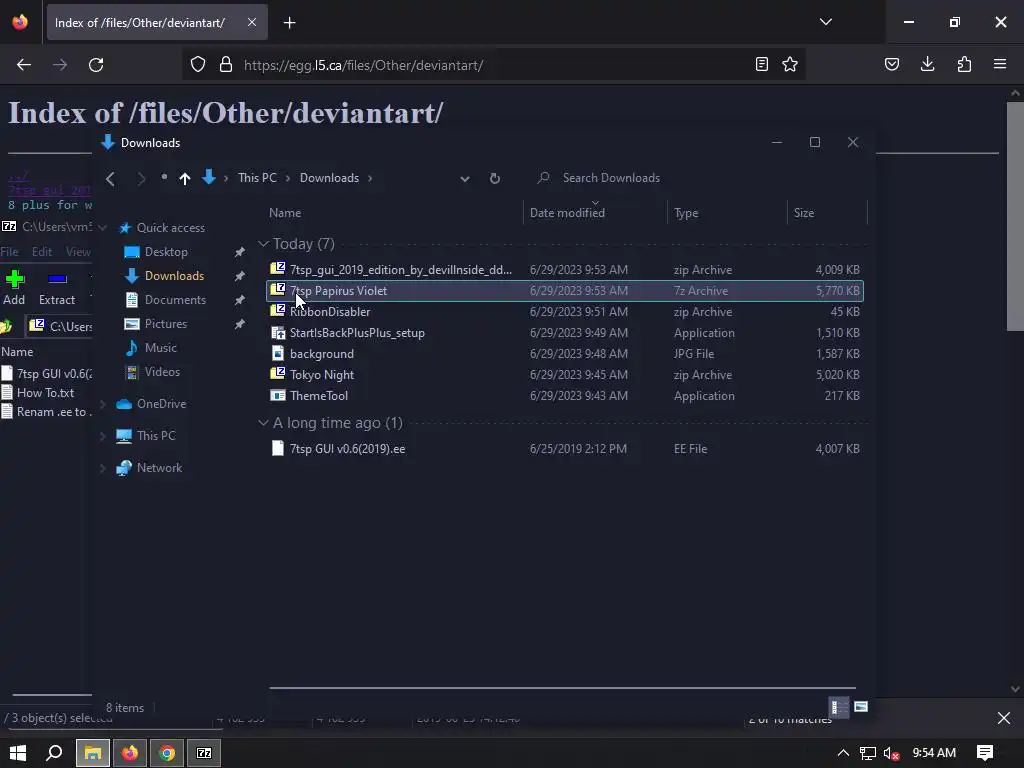
Task: Toggle Firefox reader view
Action: [761, 64]
